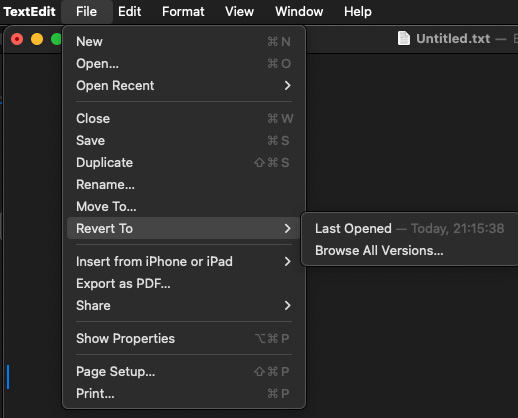Open Page Setup... dialog
The height and width of the screenshot is (418, 518).
[x=184, y=371]
